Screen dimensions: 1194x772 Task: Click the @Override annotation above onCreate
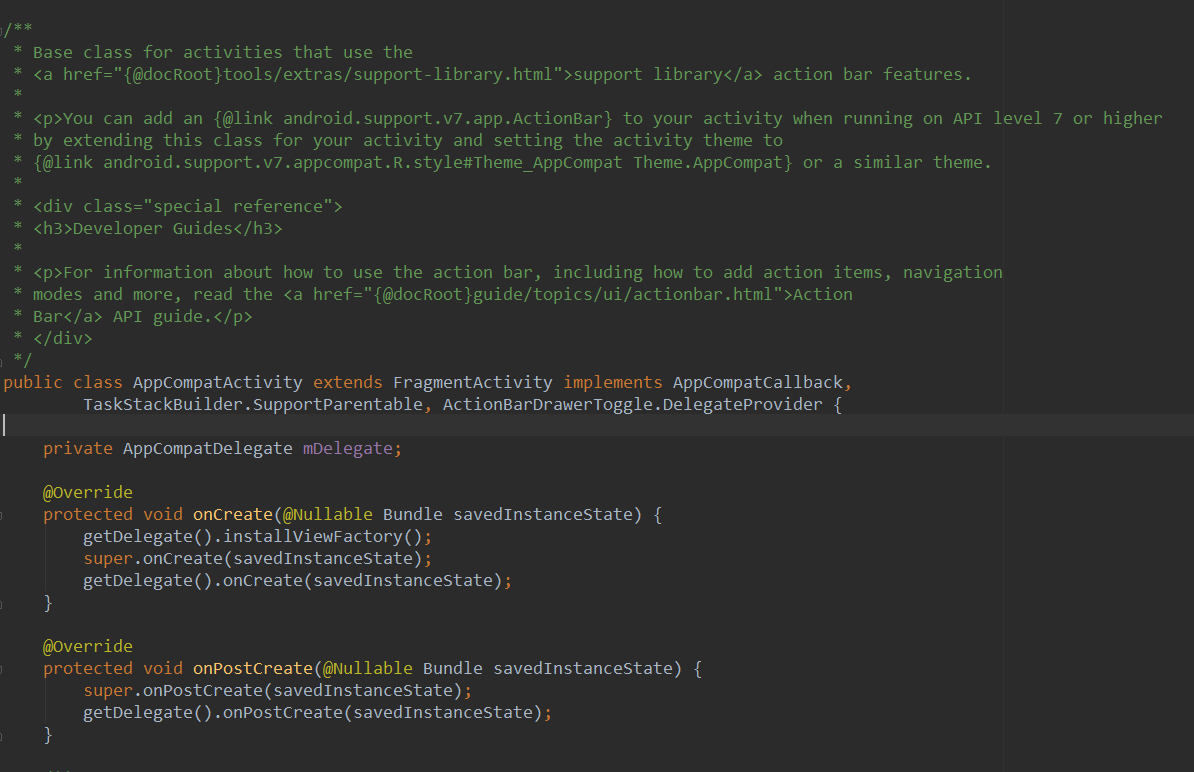click(x=88, y=493)
